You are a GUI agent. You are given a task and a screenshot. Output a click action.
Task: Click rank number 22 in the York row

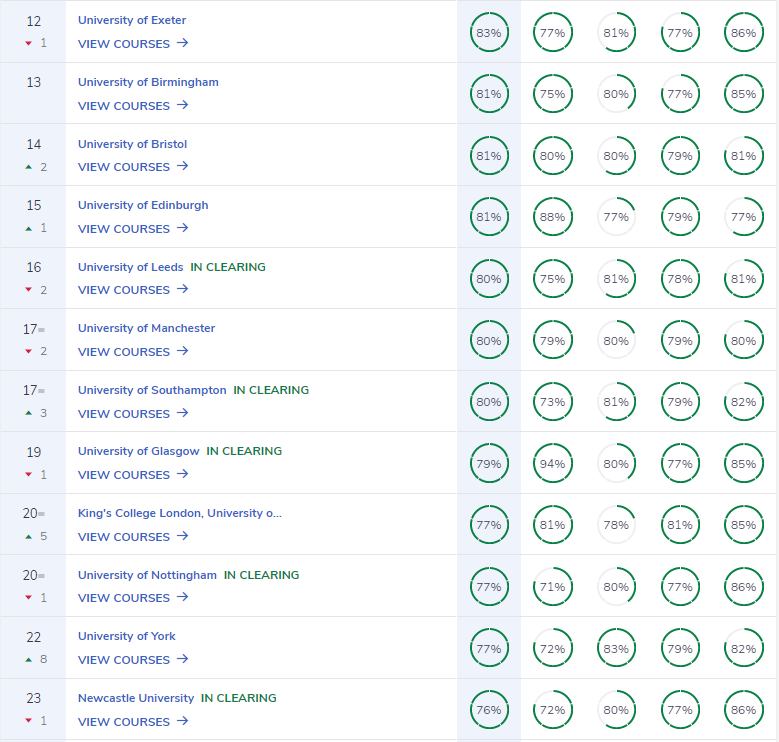tap(34, 637)
